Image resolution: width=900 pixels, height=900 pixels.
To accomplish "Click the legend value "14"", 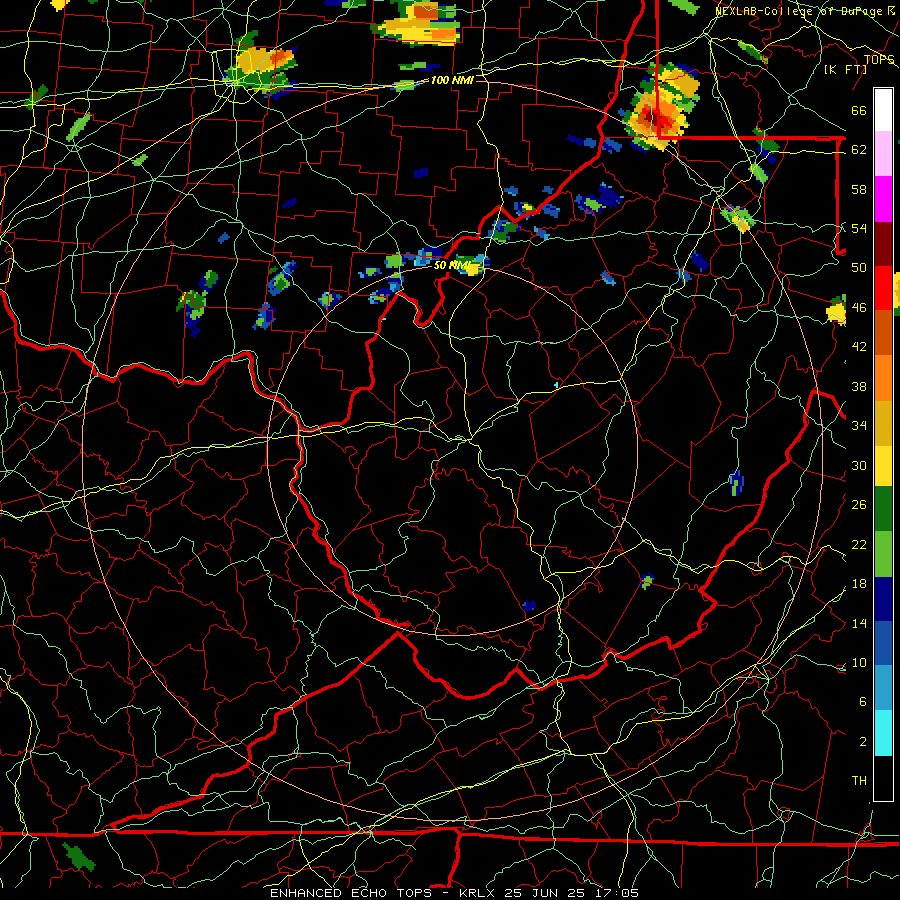I will tap(859, 623).
